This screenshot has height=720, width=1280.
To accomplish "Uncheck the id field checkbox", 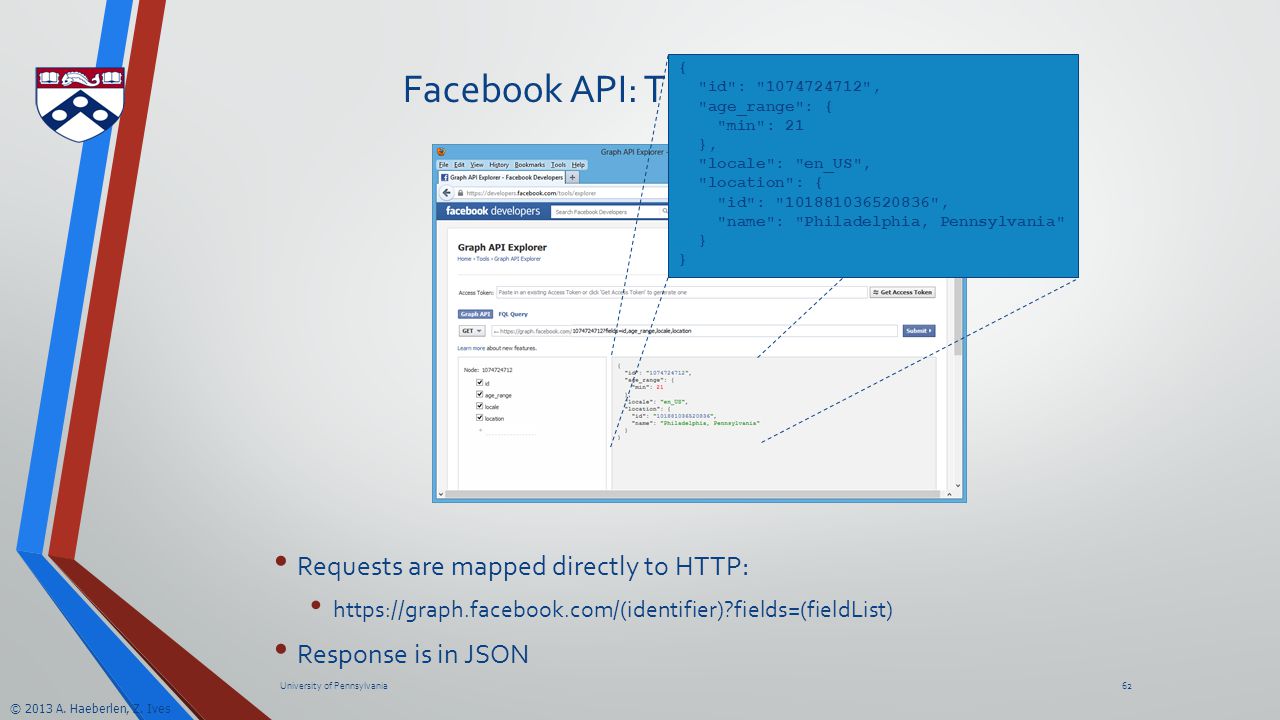I will (x=479, y=383).
